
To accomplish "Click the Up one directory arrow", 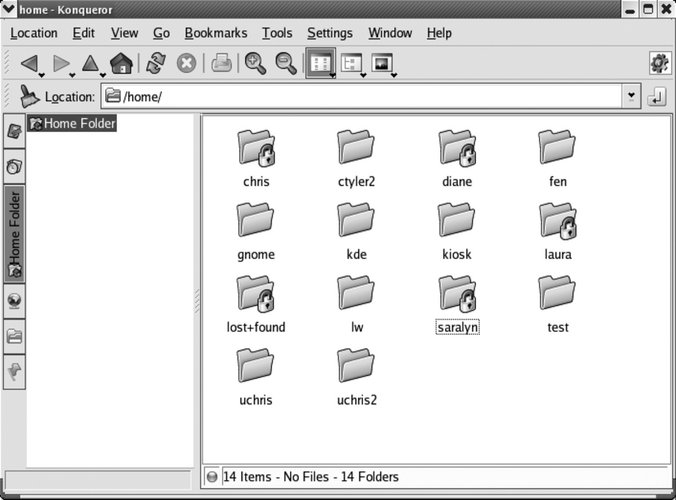I will tap(90, 63).
